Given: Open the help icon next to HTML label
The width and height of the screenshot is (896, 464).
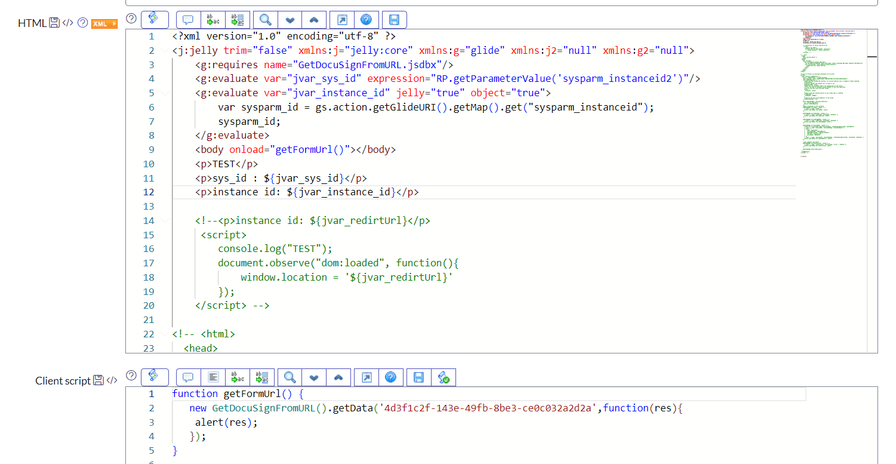Looking at the screenshot, I should (x=82, y=23).
